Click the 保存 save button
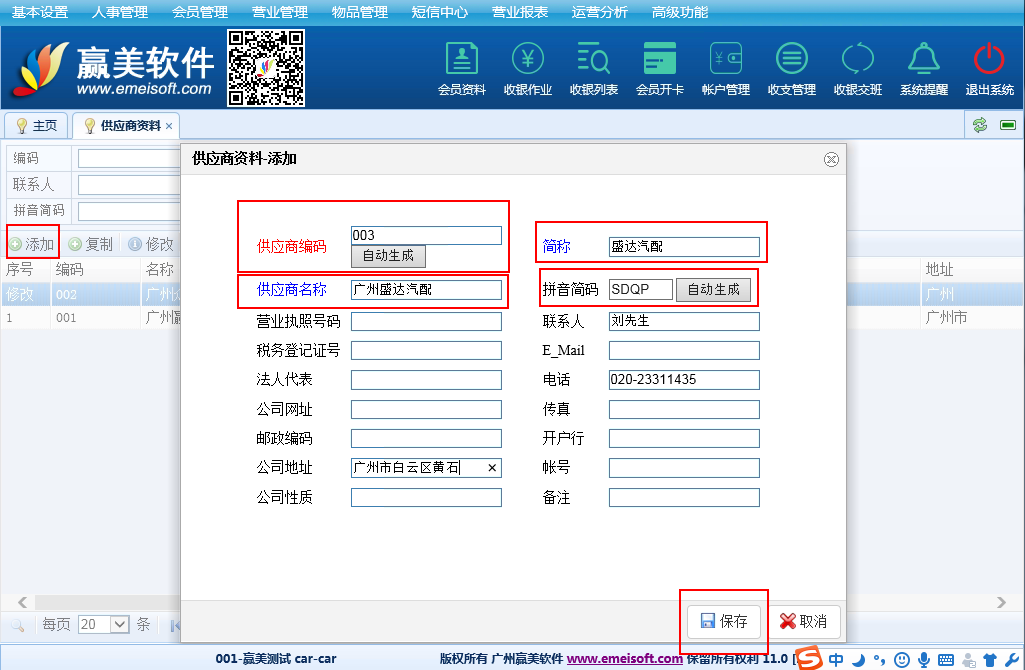Screen dimensions: 1025x670 (724, 621)
